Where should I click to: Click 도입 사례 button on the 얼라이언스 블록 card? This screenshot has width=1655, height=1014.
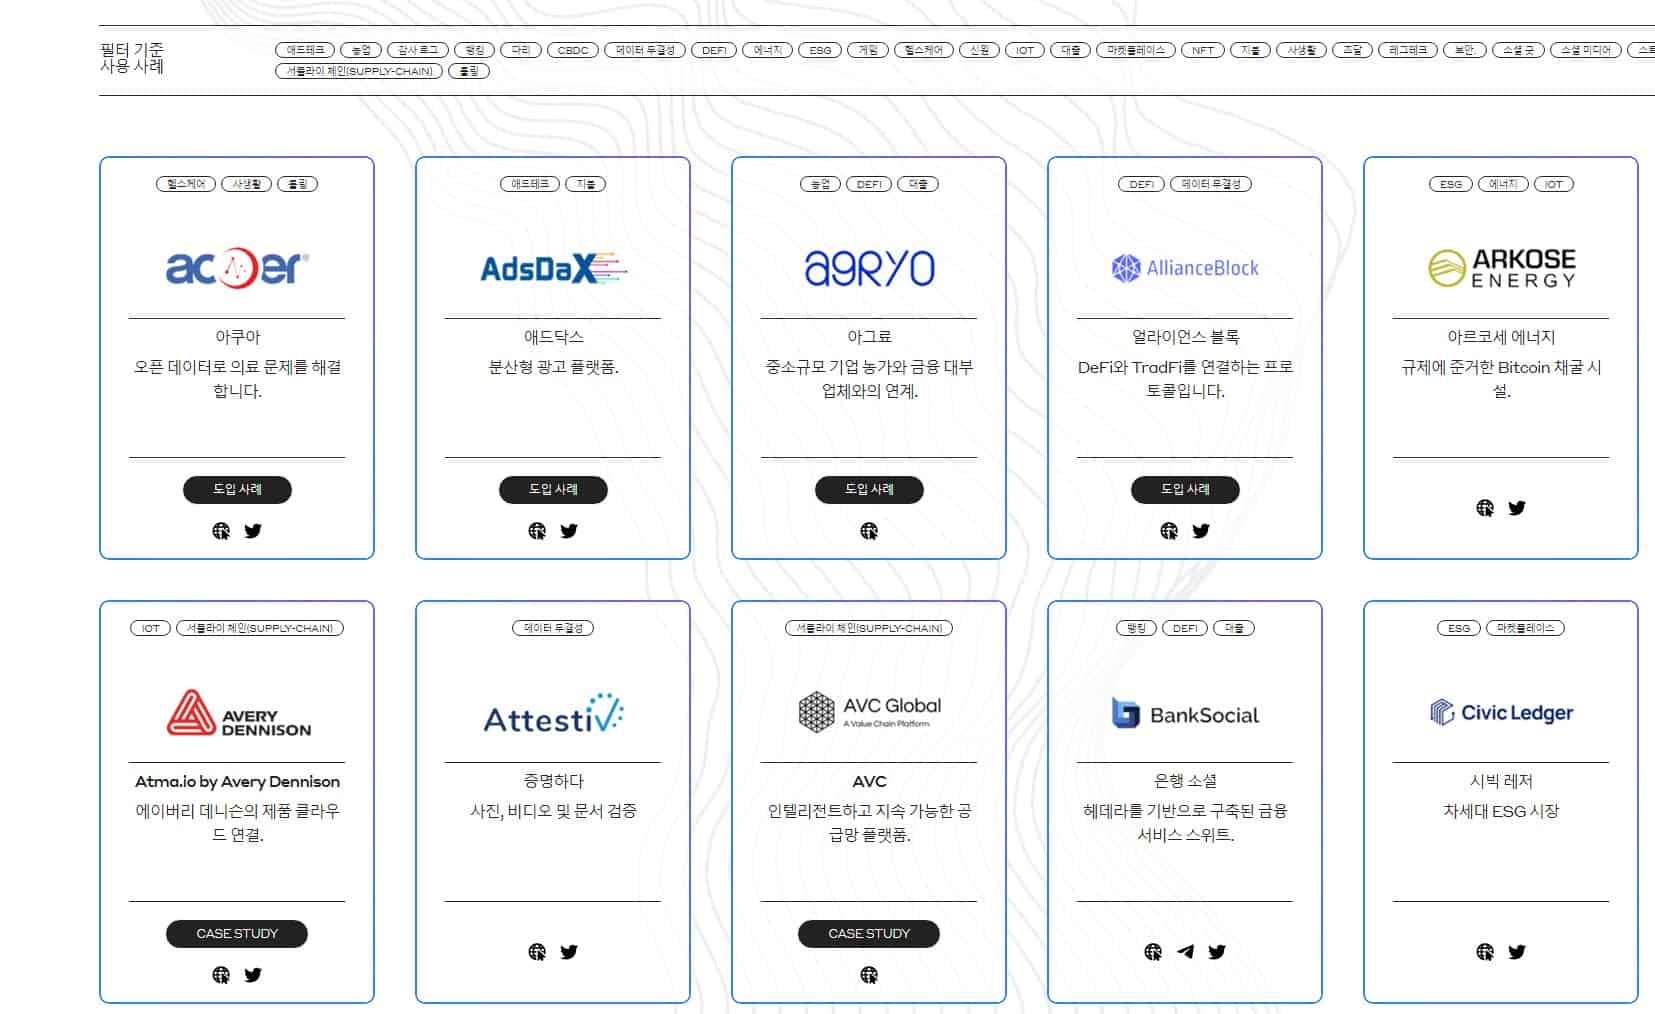pyautogui.click(x=1185, y=489)
